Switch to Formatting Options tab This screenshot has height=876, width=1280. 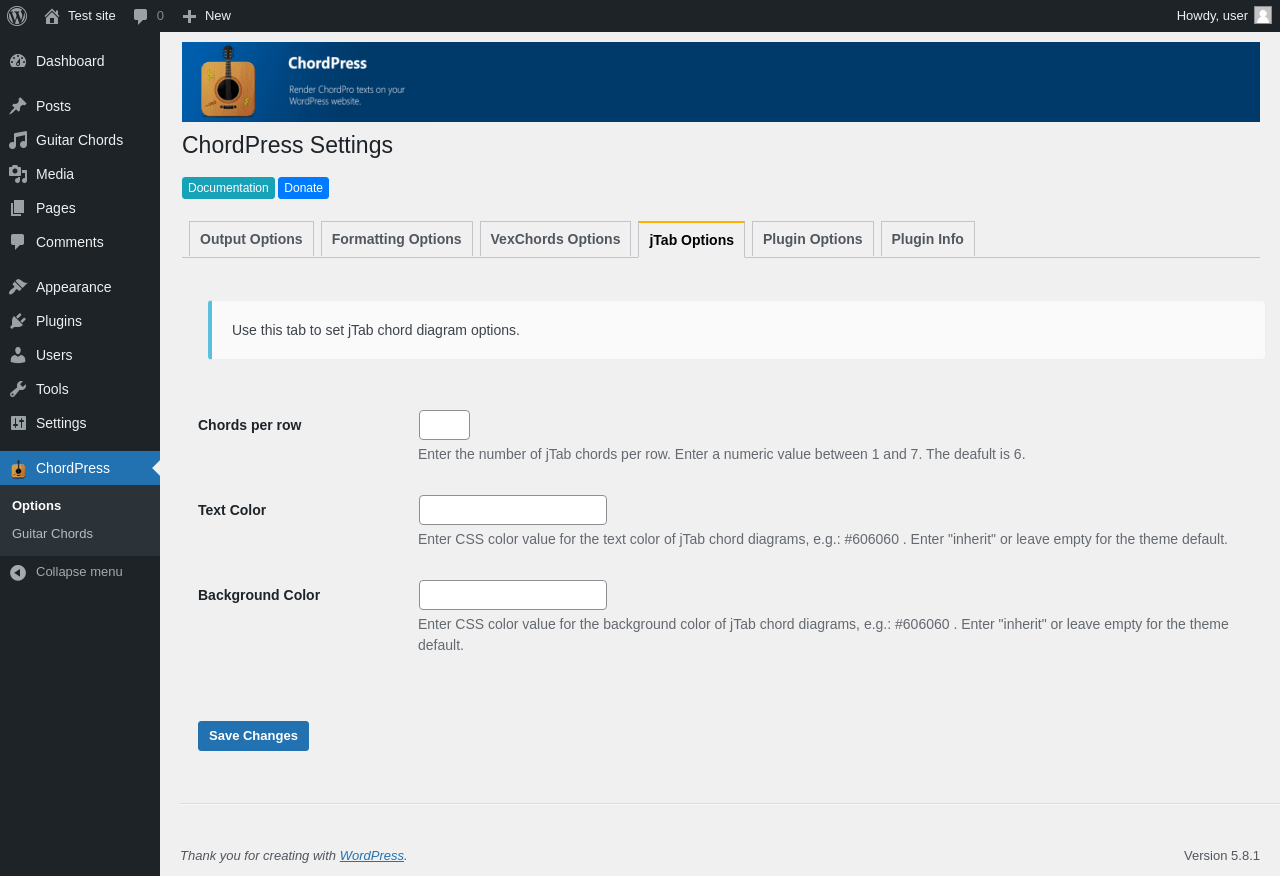point(397,239)
